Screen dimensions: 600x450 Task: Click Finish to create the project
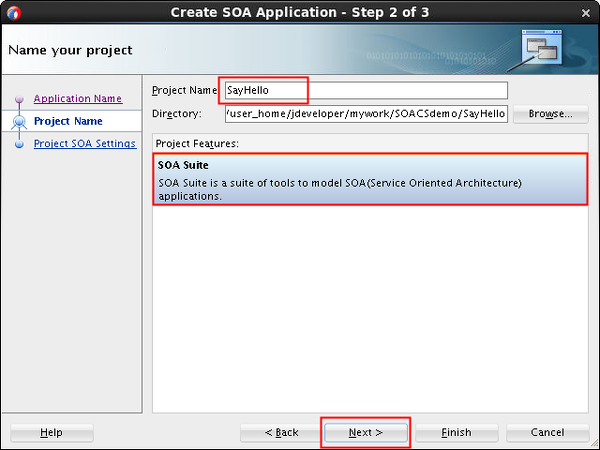pyautogui.click(x=457, y=432)
